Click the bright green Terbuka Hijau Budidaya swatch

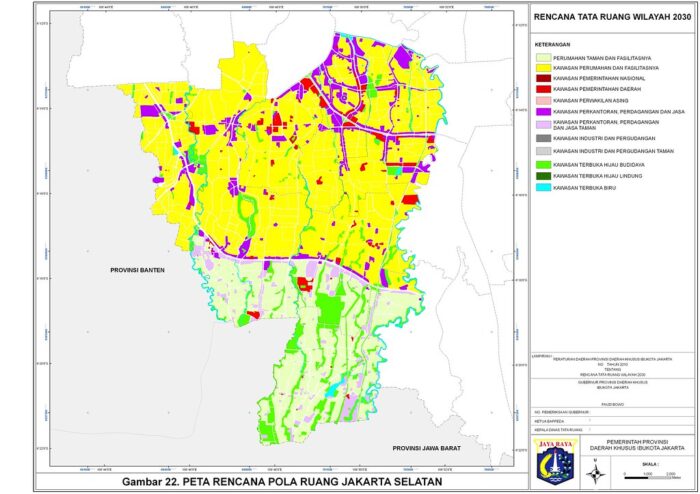pos(543,163)
